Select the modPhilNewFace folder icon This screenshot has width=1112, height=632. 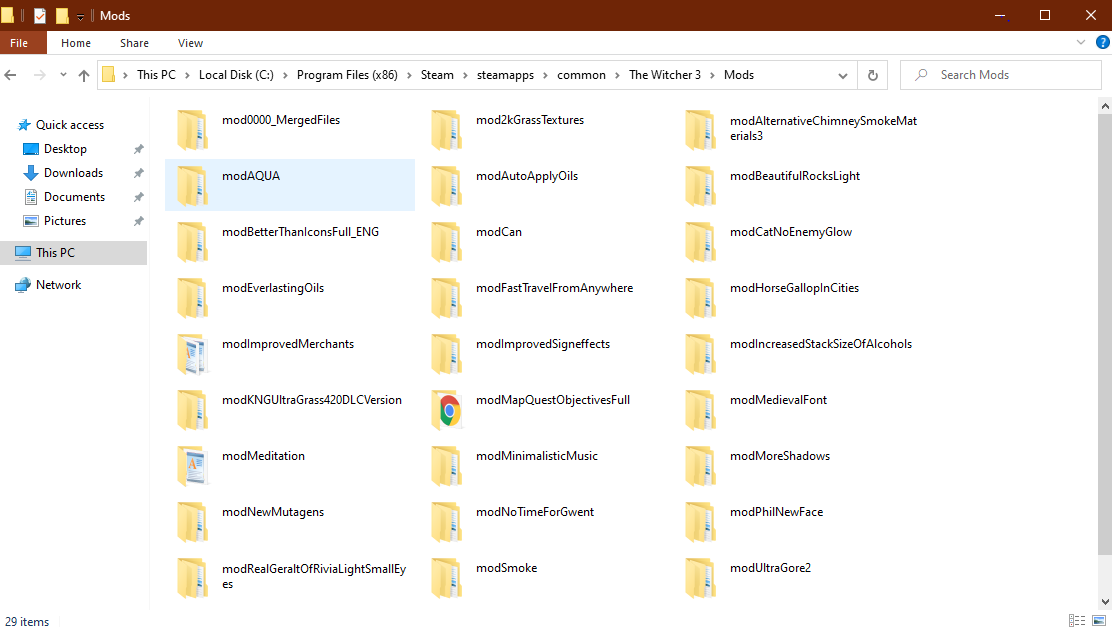point(700,522)
